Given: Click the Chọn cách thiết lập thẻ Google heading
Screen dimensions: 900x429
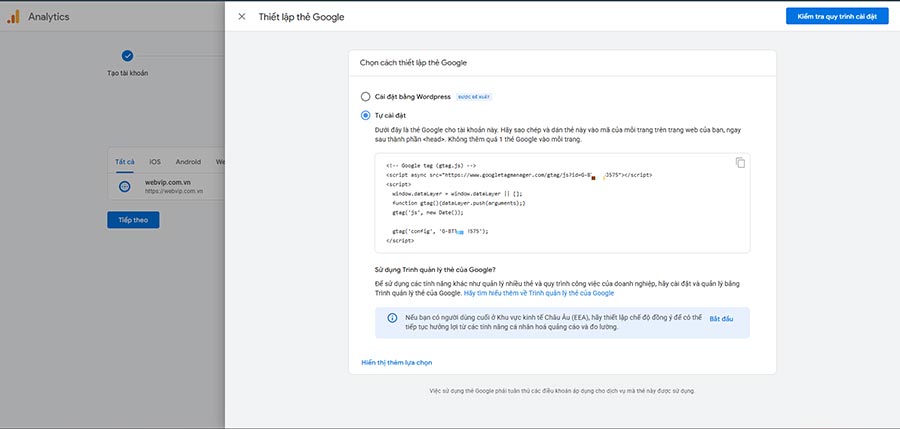Looking at the screenshot, I should [x=413, y=63].
